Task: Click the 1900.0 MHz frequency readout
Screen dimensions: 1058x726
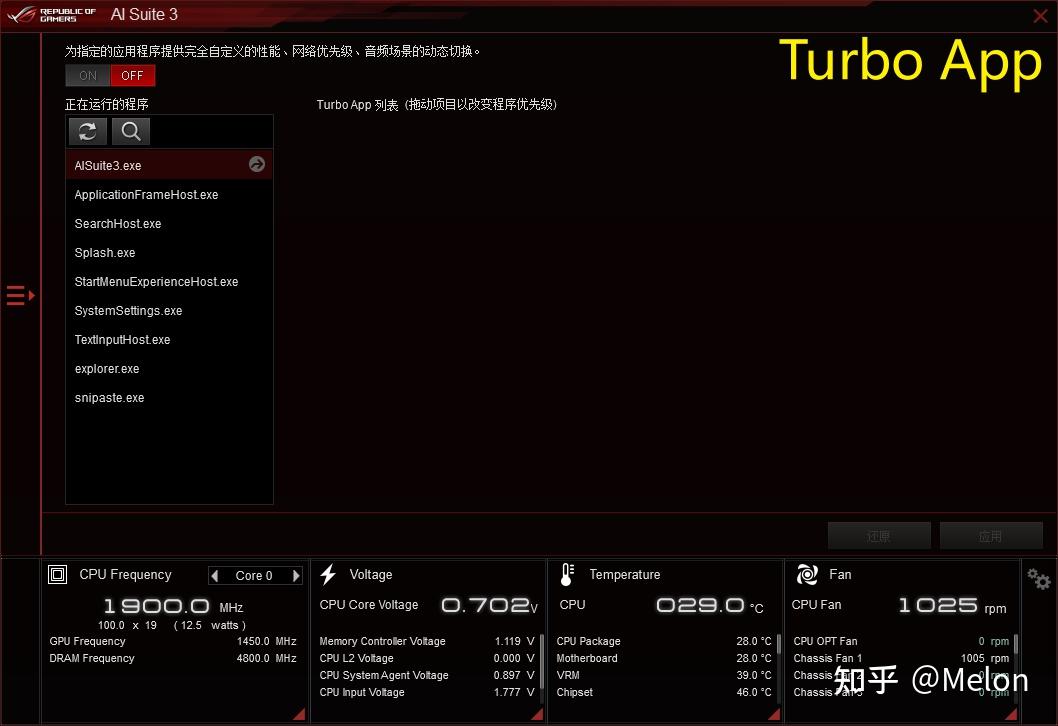Action: tap(173, 606)
